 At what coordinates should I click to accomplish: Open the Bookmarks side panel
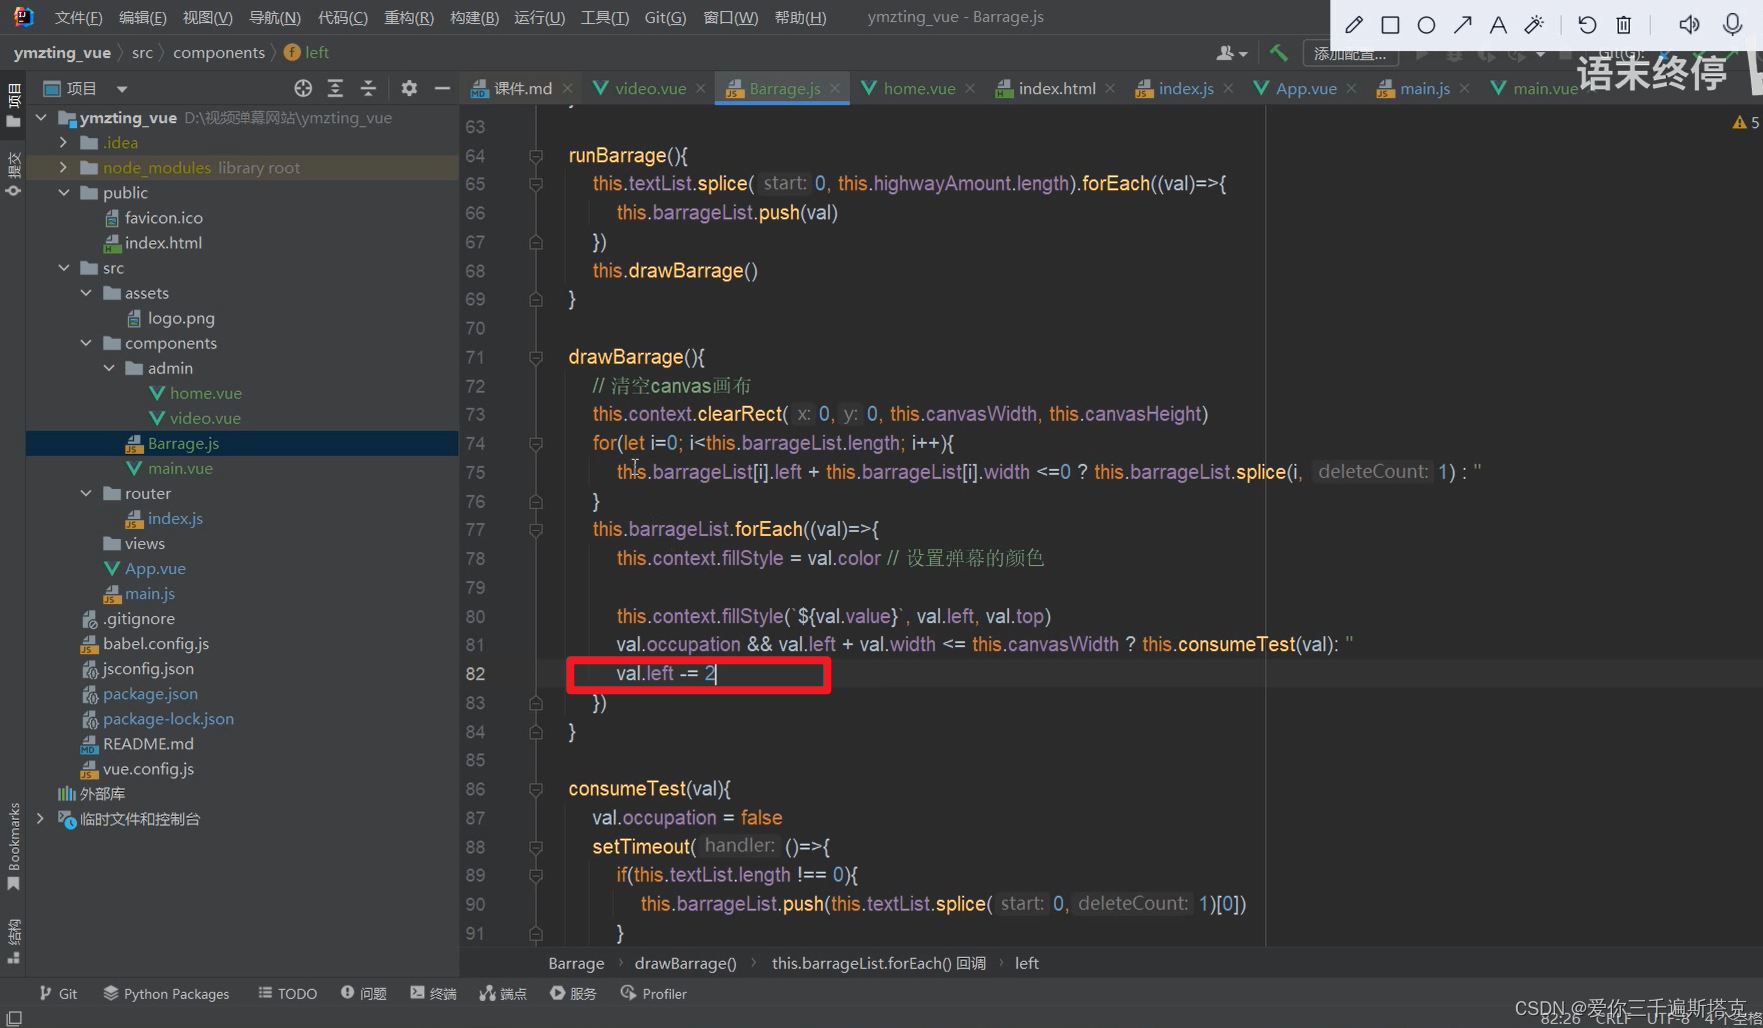(13, 847)
